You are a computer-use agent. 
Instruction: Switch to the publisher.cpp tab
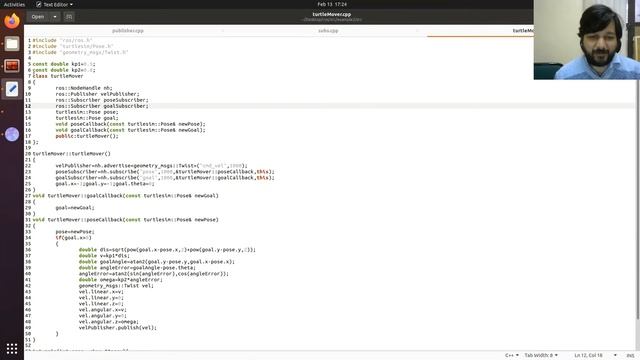(128, 31)
